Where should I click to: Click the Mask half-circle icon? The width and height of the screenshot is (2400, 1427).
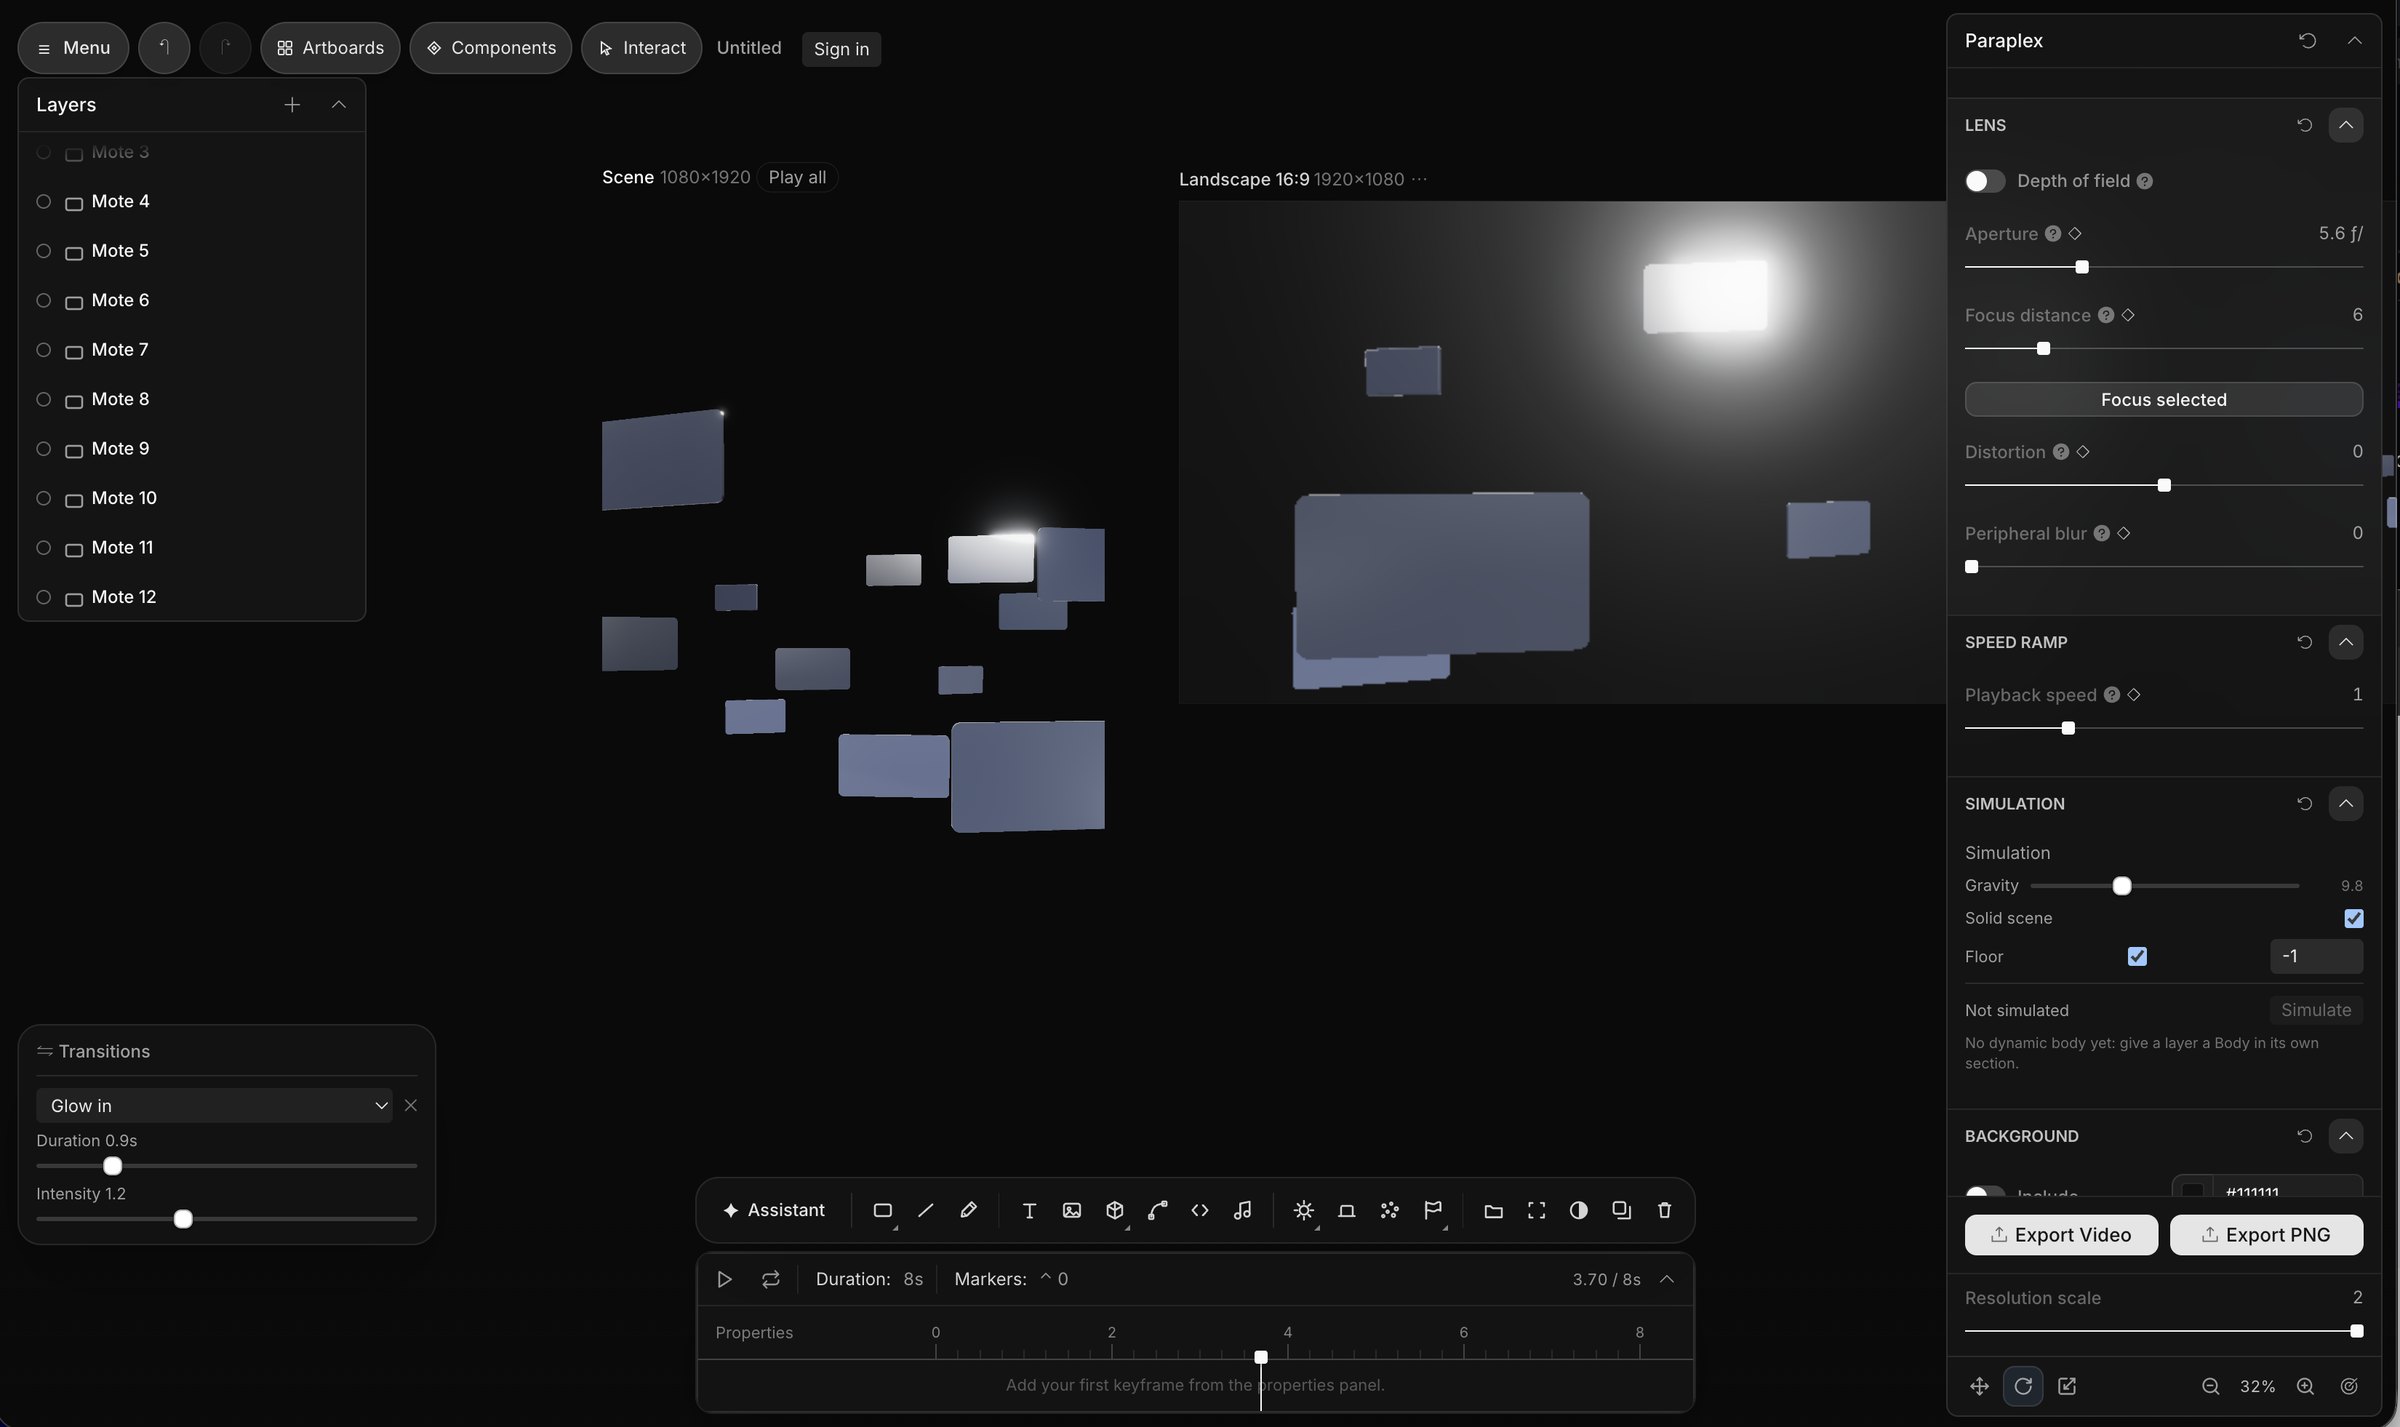coord(1579,1210)
